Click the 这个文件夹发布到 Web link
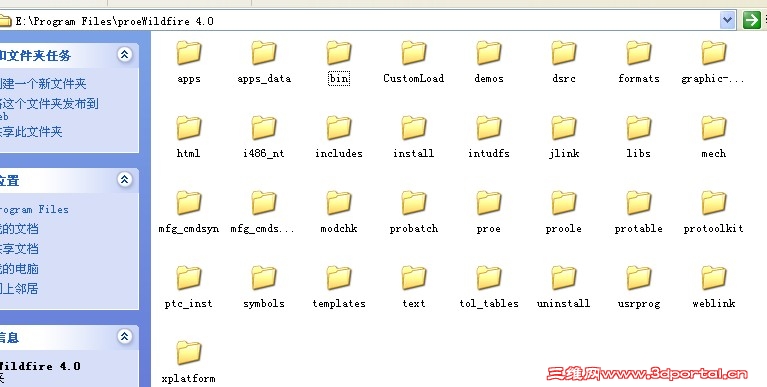The image size is (767, 387). click(x=49, y=110)
